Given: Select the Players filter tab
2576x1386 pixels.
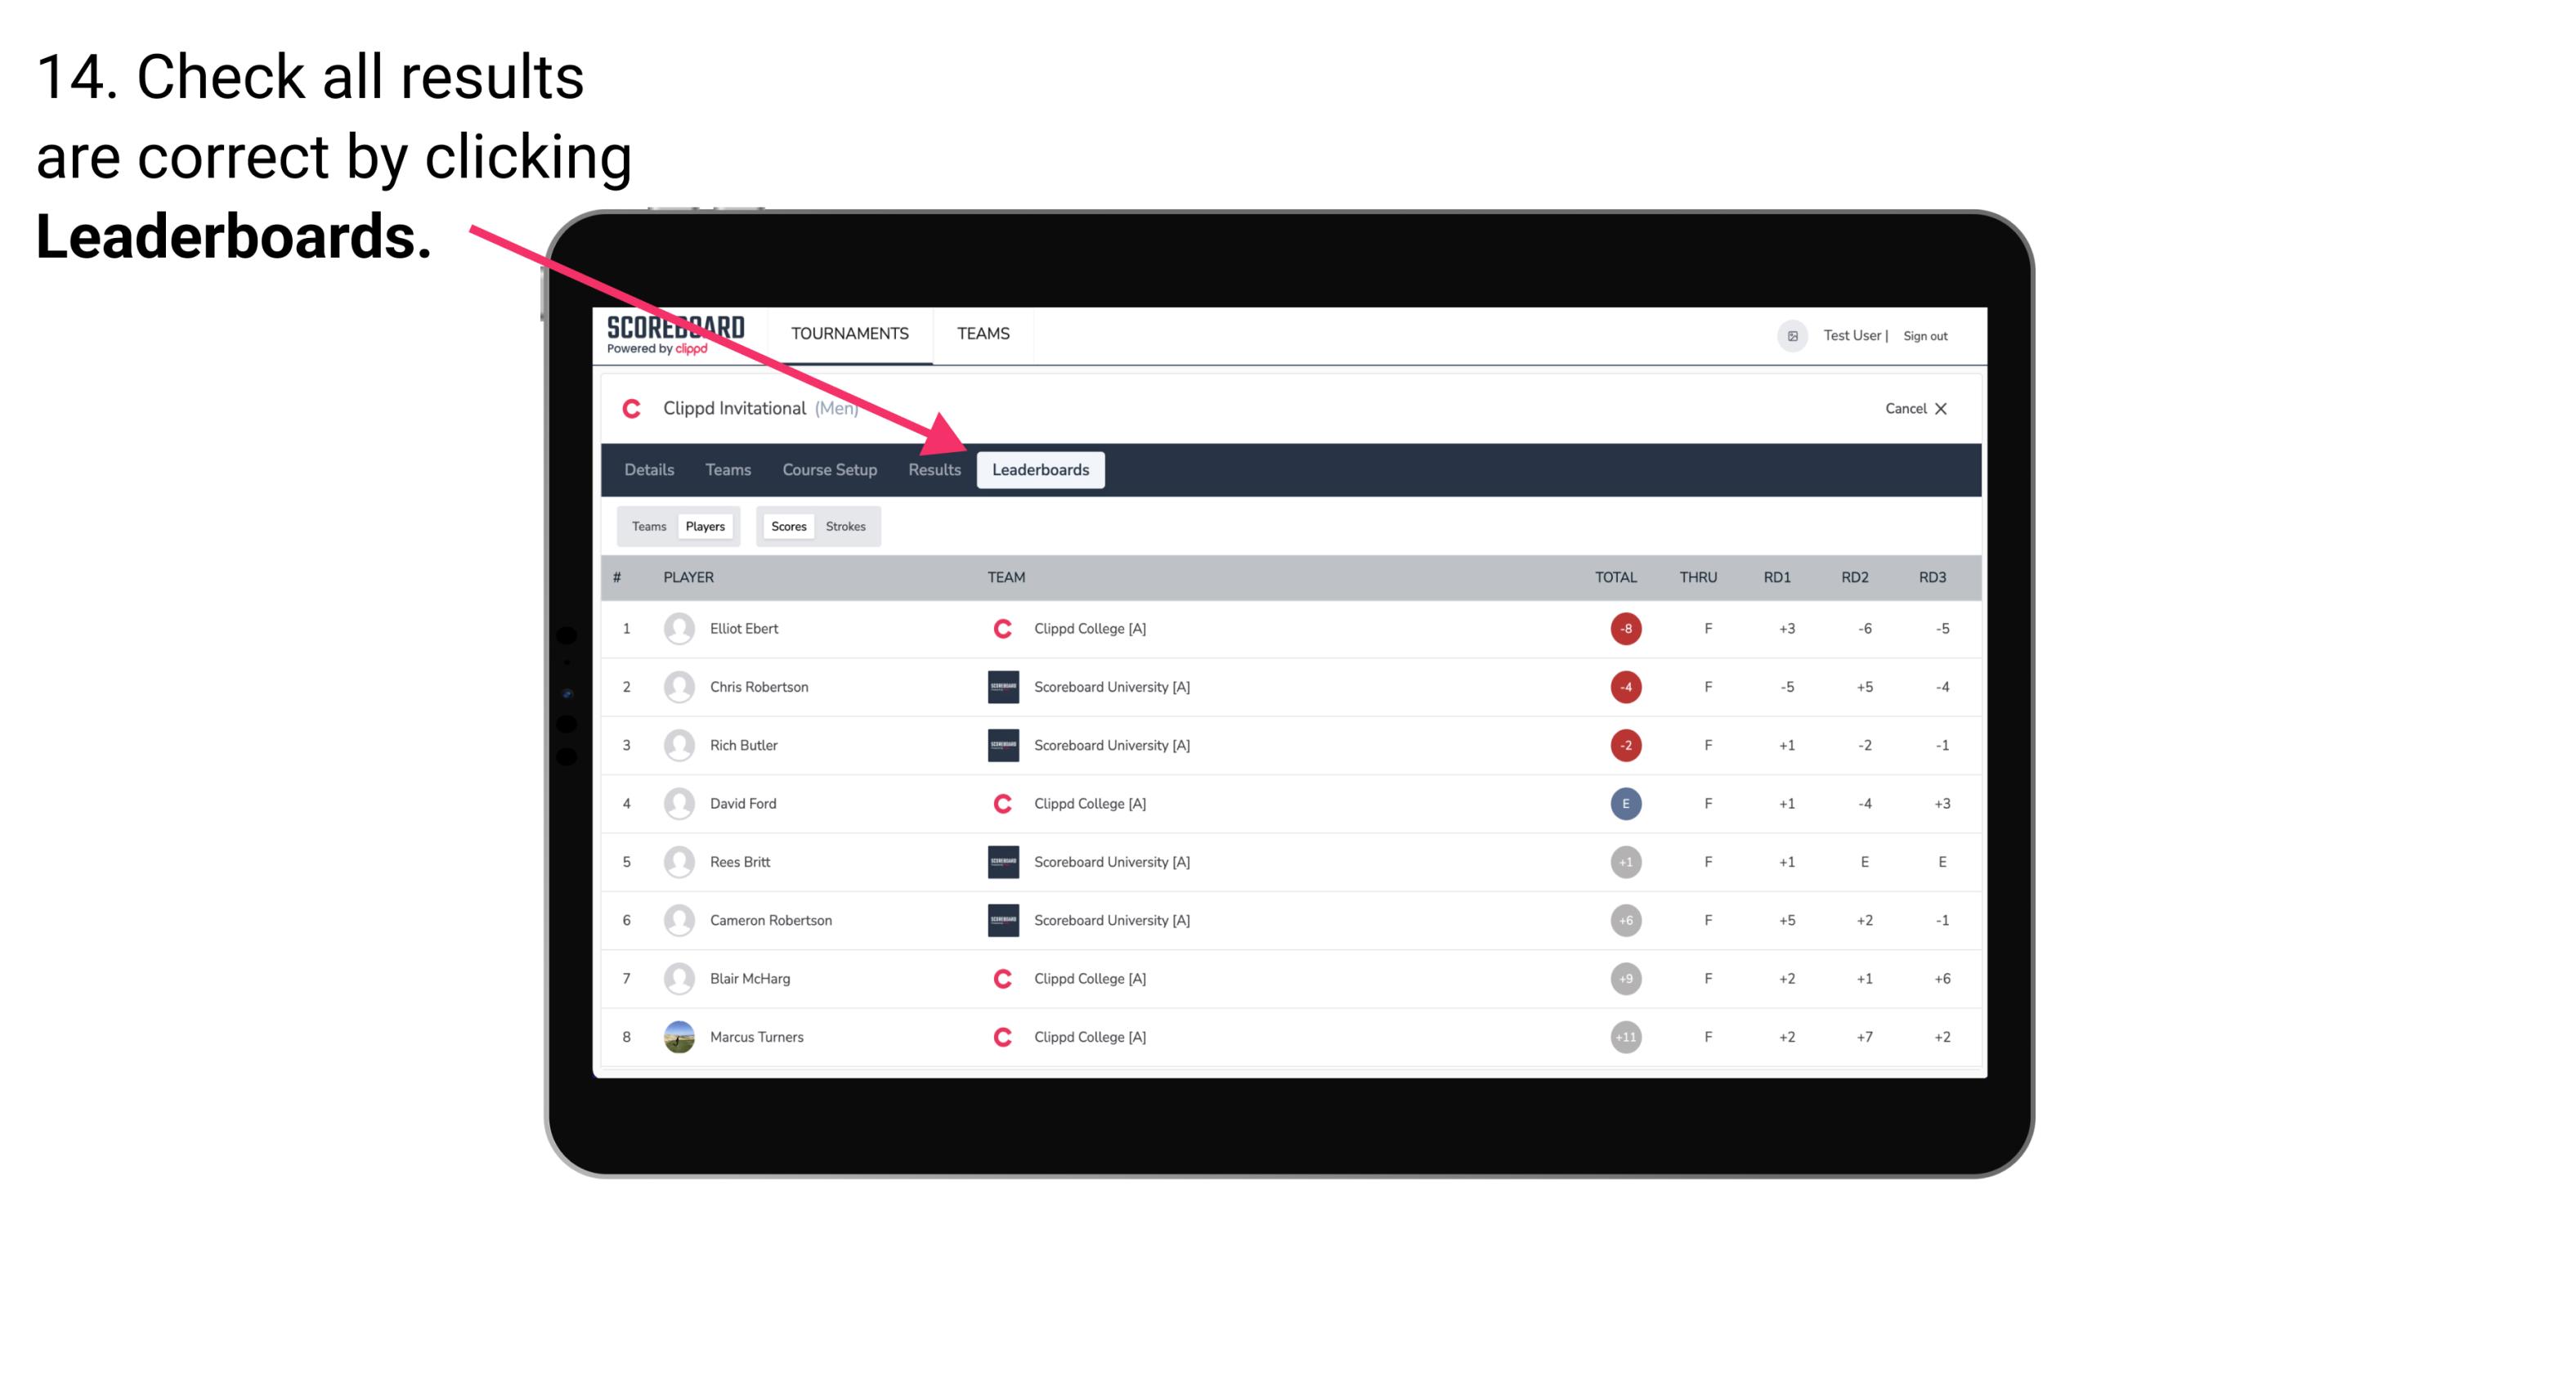Looking at the screenshot, I should tap(705, 526).
